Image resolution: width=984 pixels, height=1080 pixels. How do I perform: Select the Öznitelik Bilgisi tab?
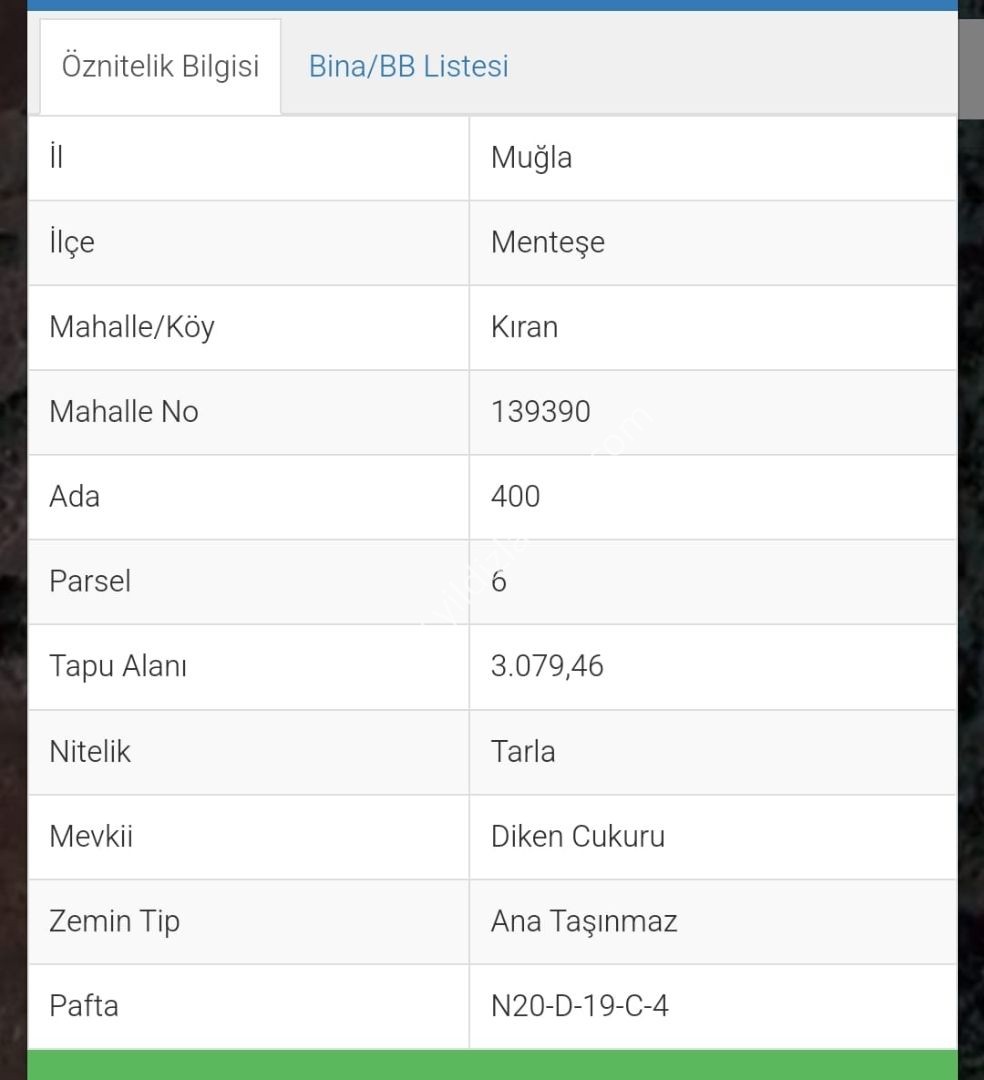pos(160,67)
